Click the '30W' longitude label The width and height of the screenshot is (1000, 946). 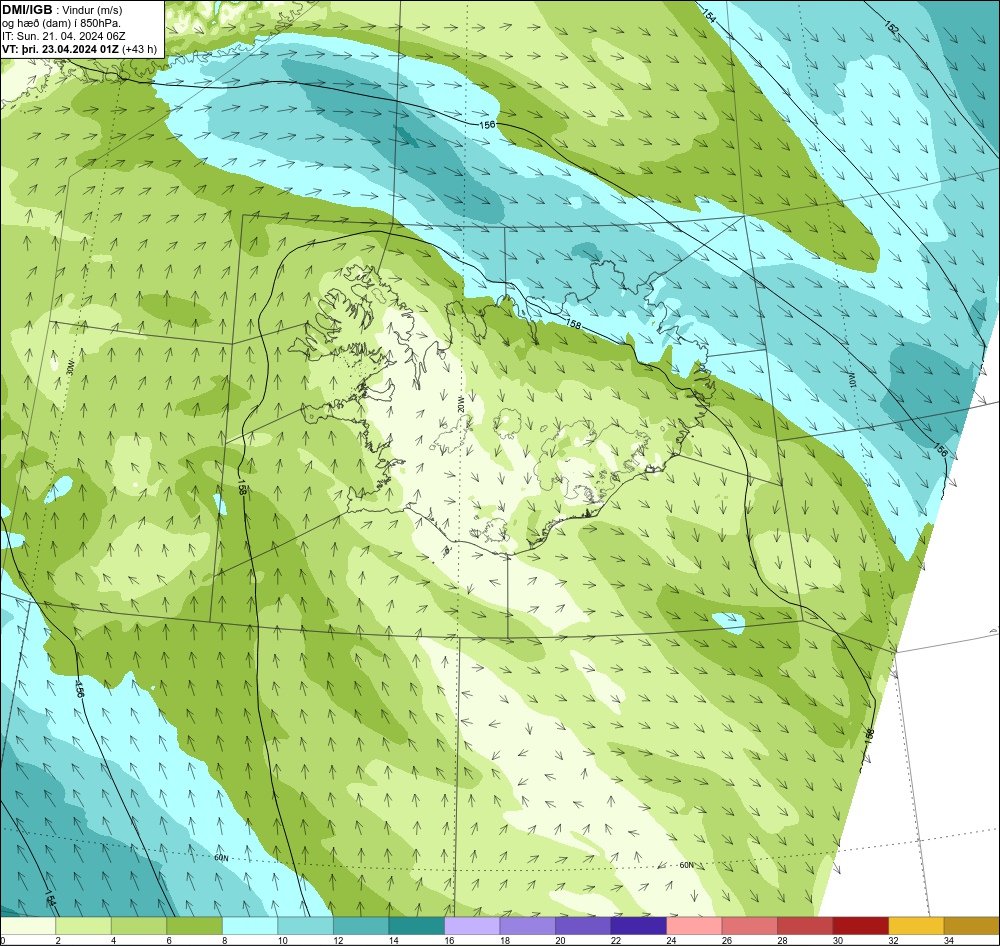click(x=70, y=366)
